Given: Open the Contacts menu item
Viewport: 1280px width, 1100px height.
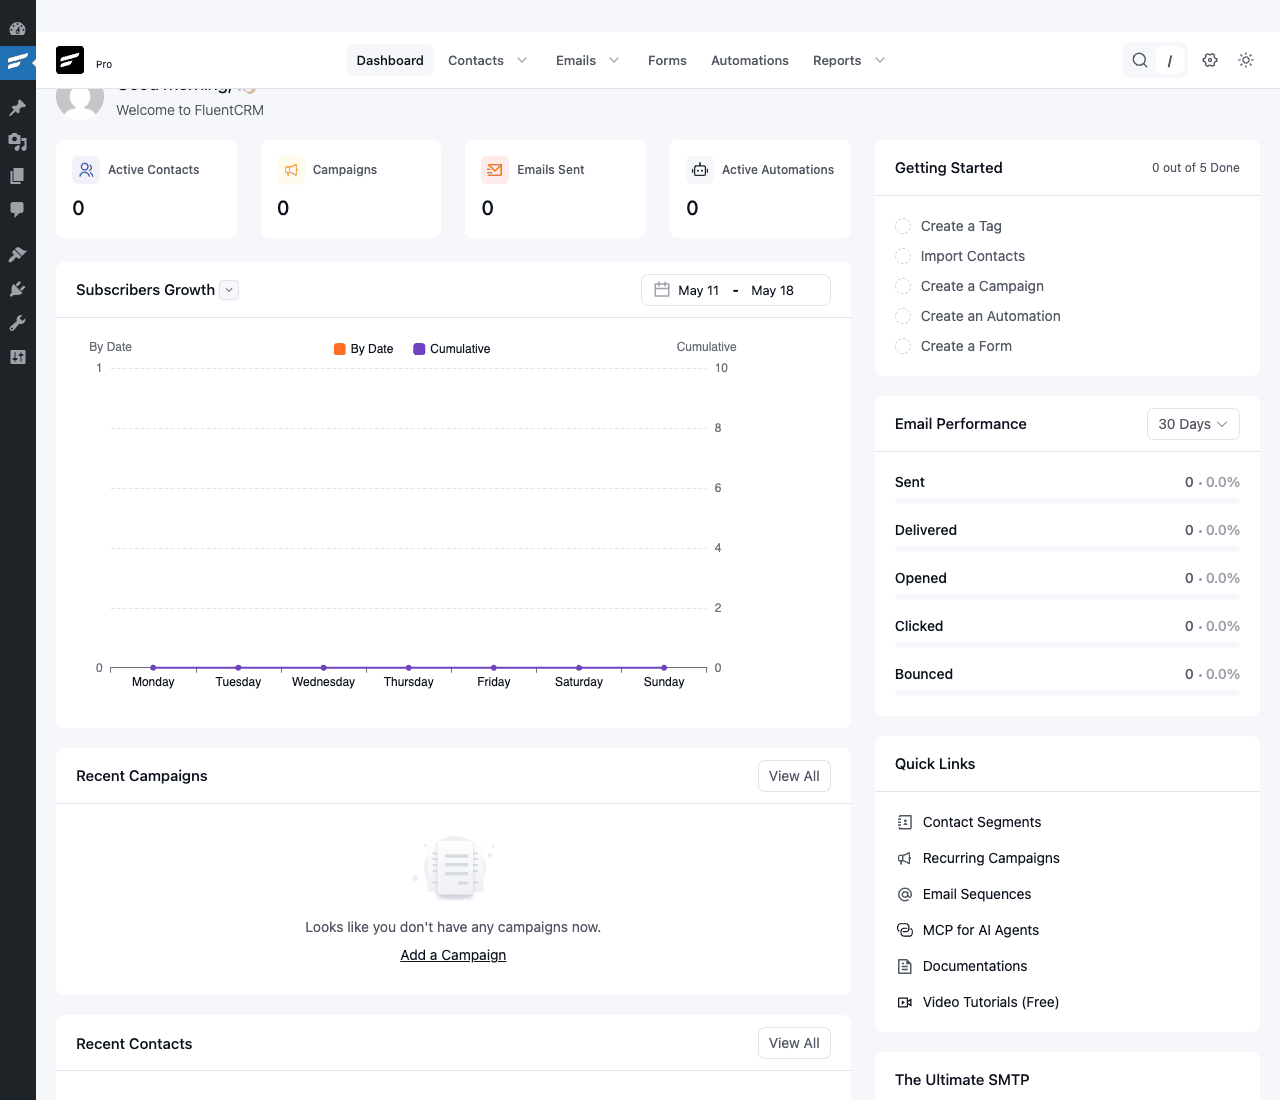Looking at the screenshot, I should pyautogui.click(x=476, y=60).
